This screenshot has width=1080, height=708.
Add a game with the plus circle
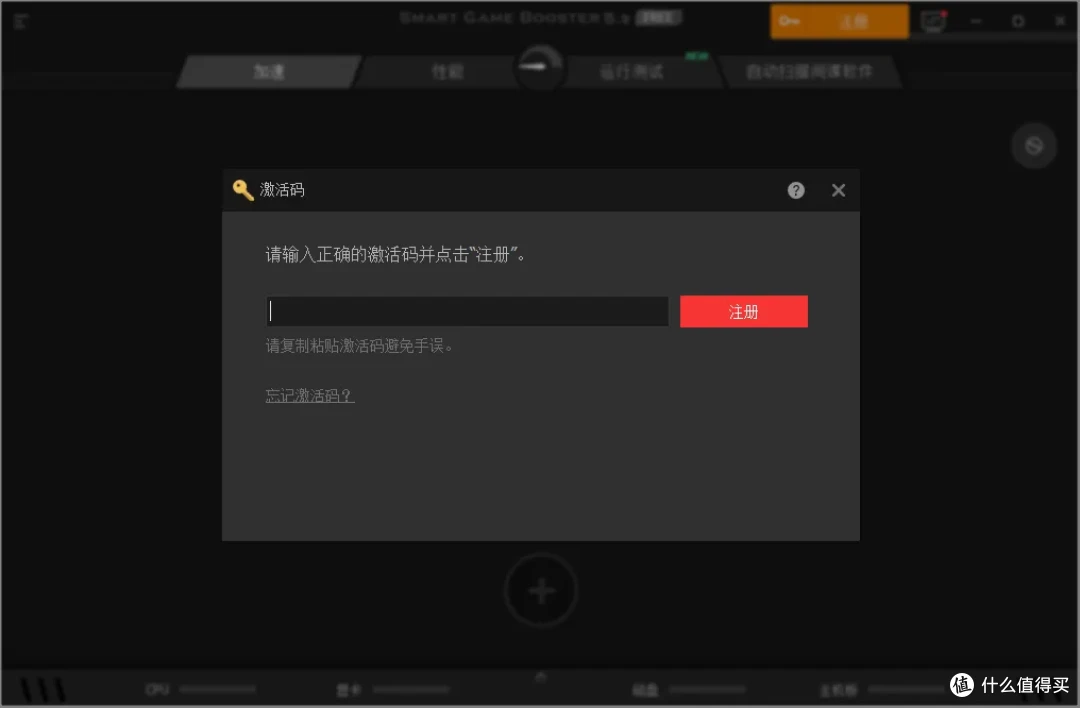point(541,590)
